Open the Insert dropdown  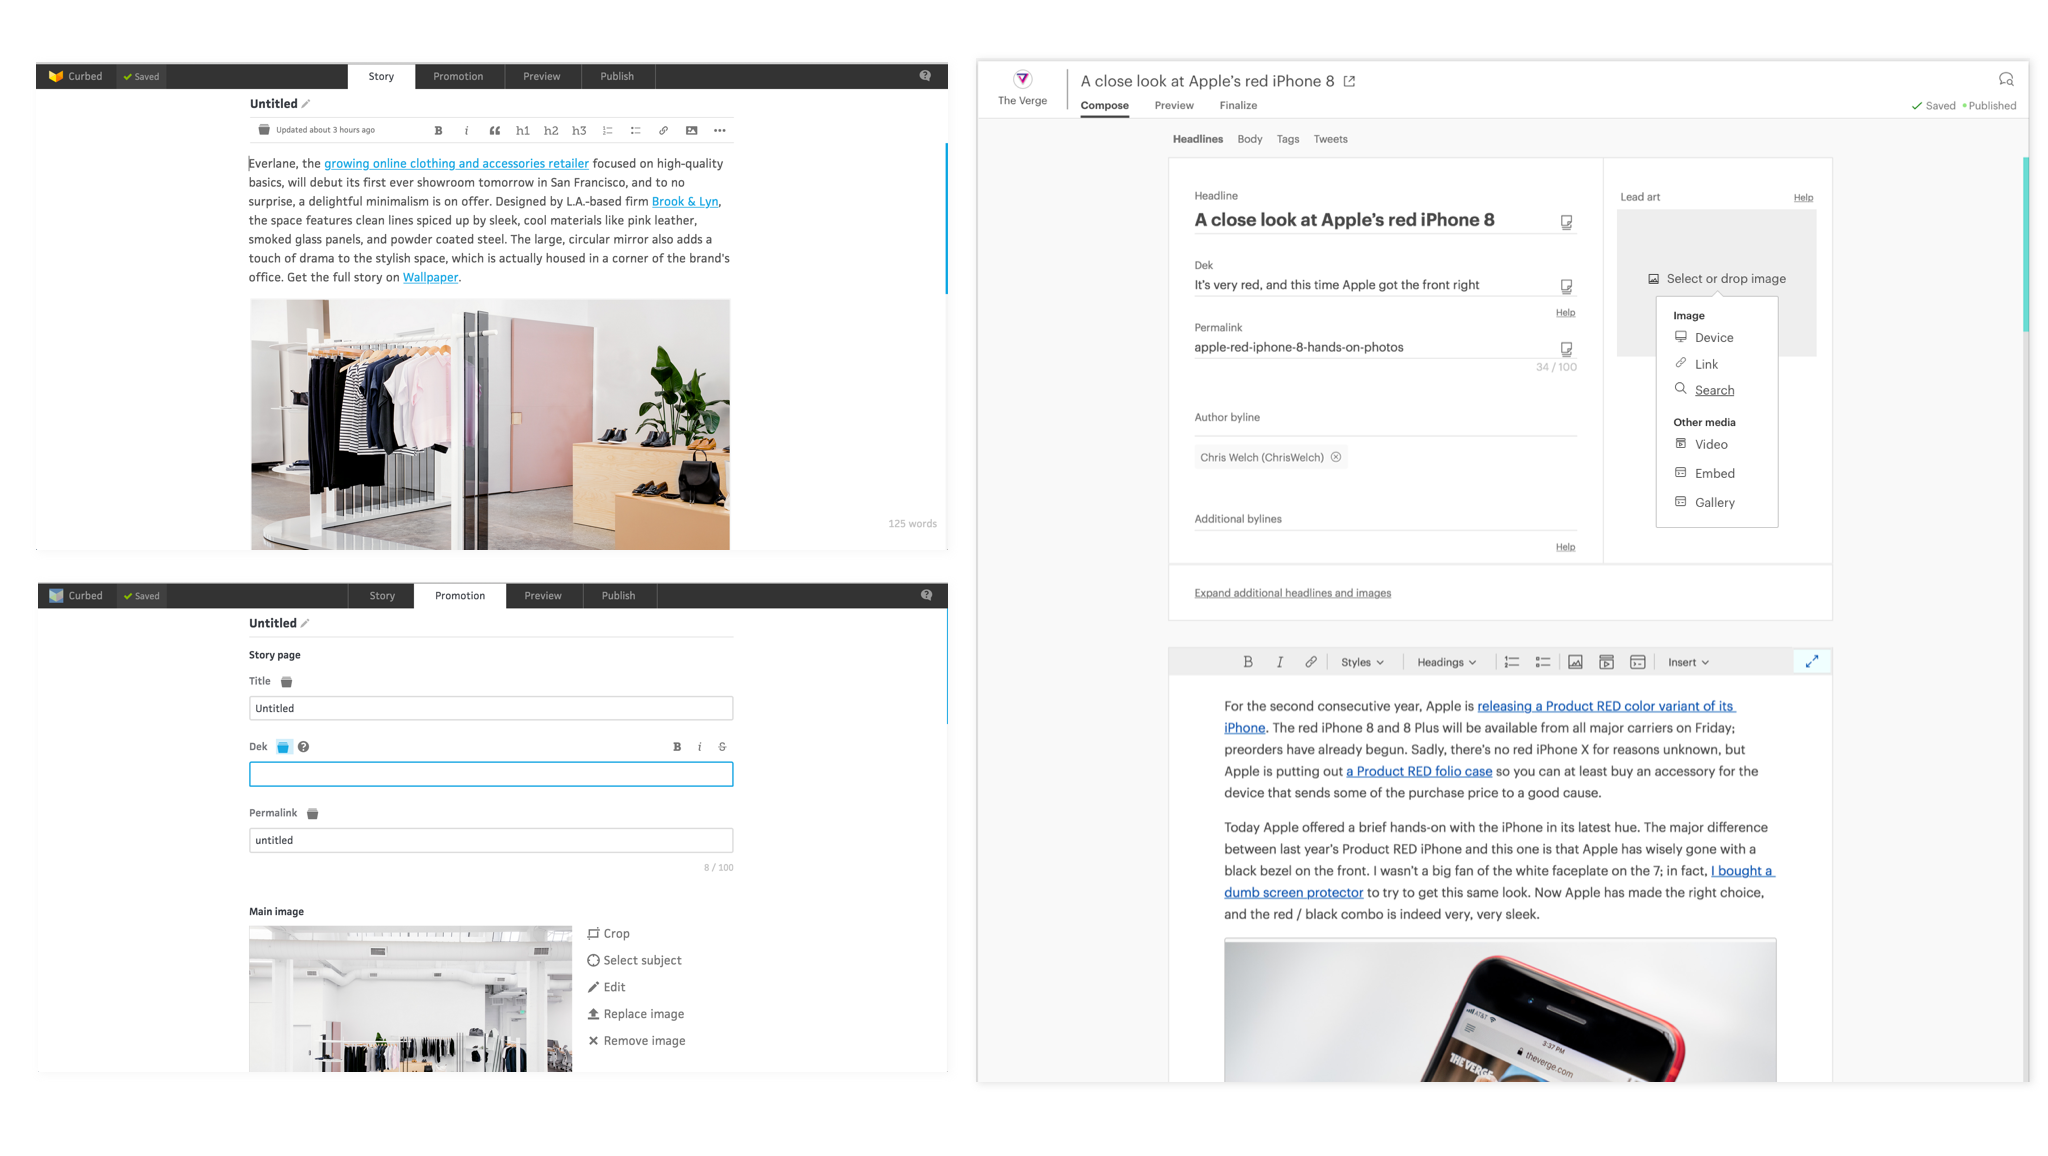1688,662
